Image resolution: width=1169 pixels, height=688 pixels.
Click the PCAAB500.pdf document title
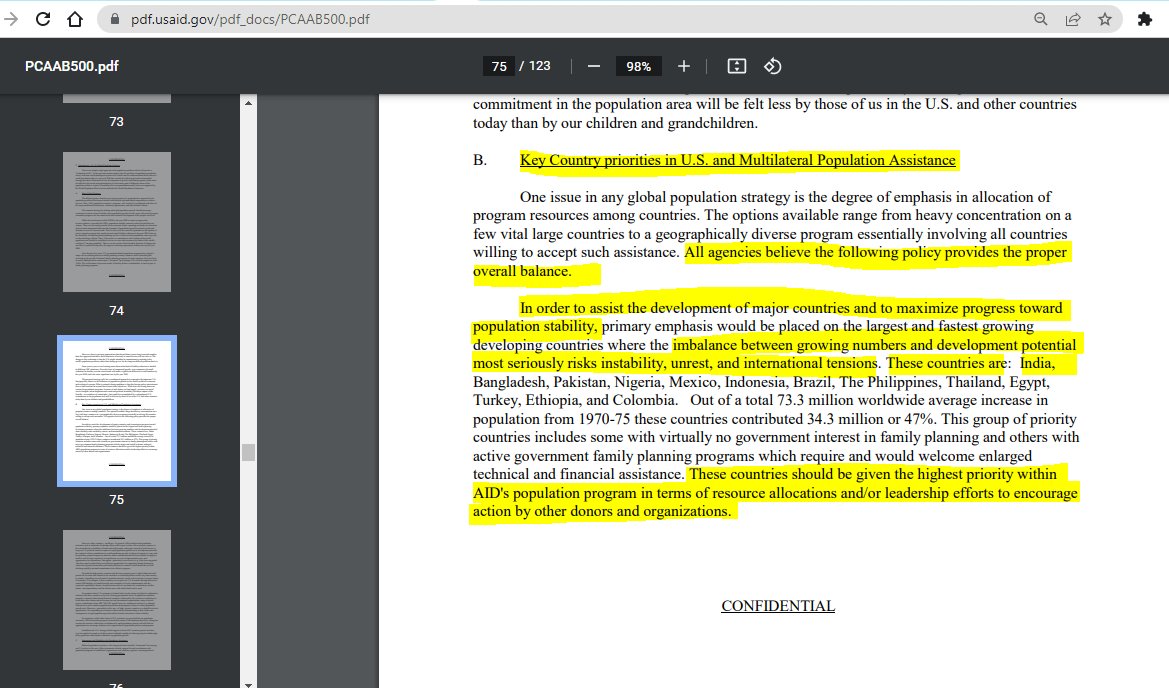coord(72,66)
